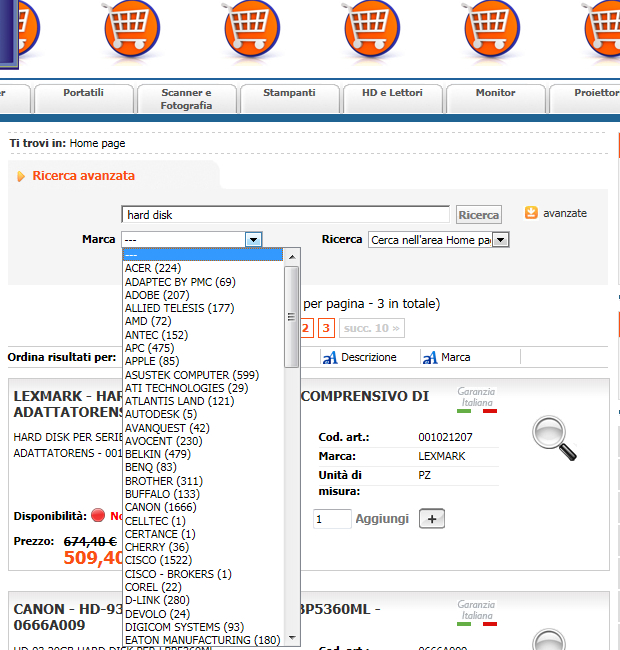The height and width of the screenshot is (650, 620).
Task: Select ADOBE (207) from the brand list
Action: pos(203,295)
